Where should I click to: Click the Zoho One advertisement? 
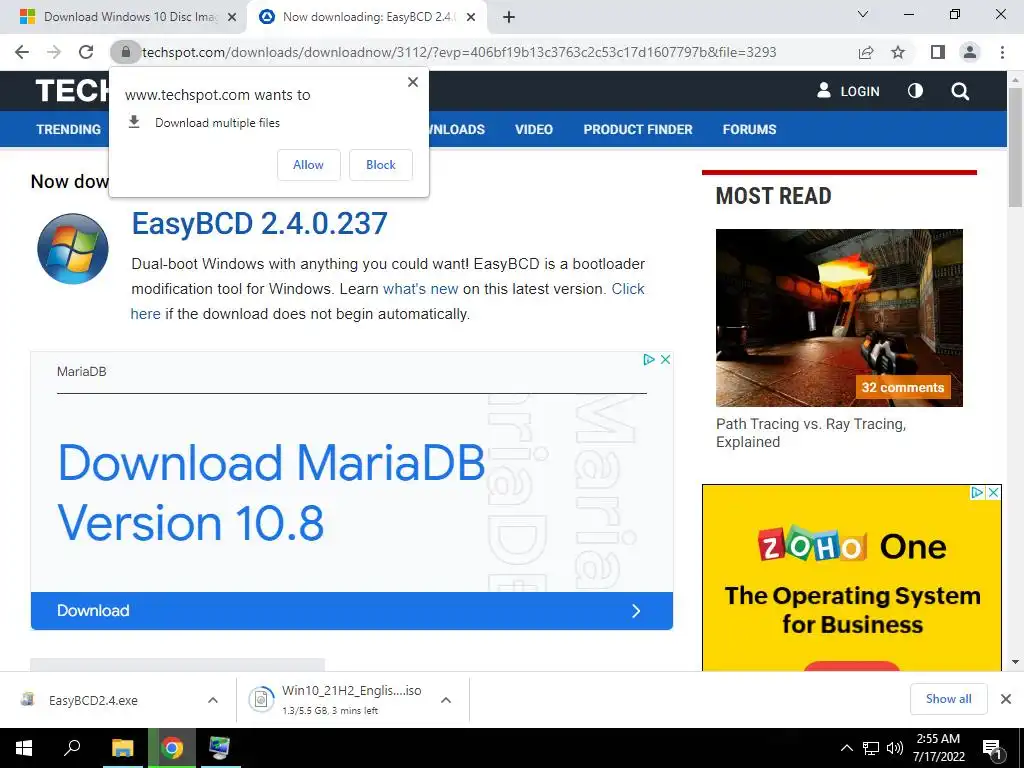click(x=852, y=578)
